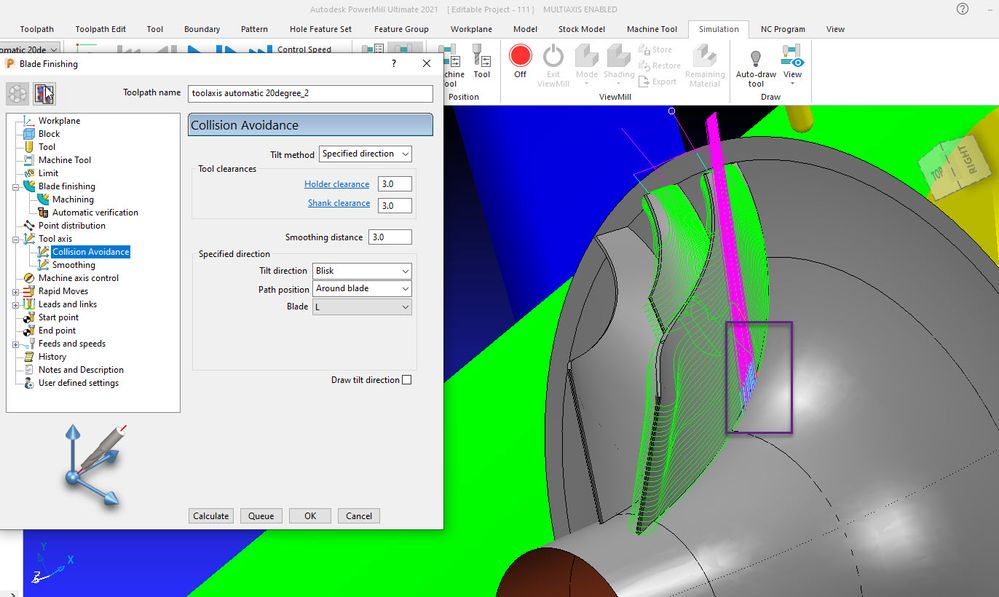
Task: Expand the Rapid Moves tree node
Action: (16, 292)
